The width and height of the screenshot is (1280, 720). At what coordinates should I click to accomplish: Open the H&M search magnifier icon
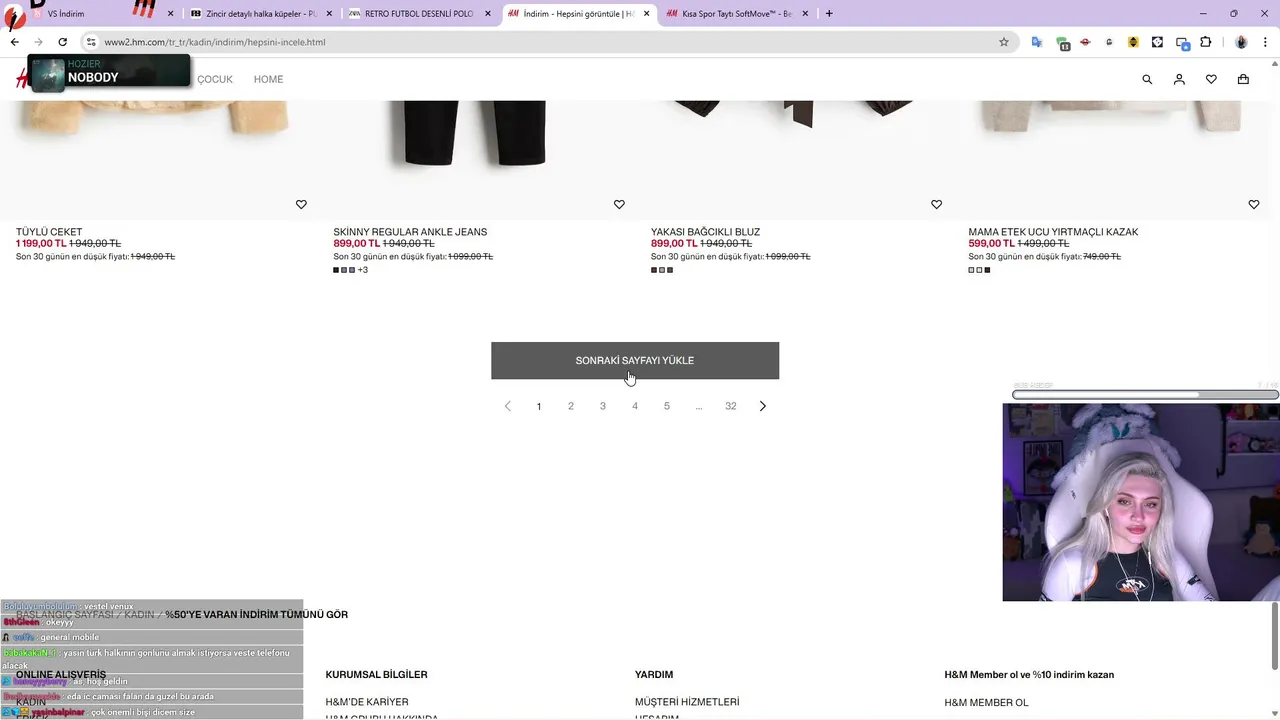[1147, 79]
